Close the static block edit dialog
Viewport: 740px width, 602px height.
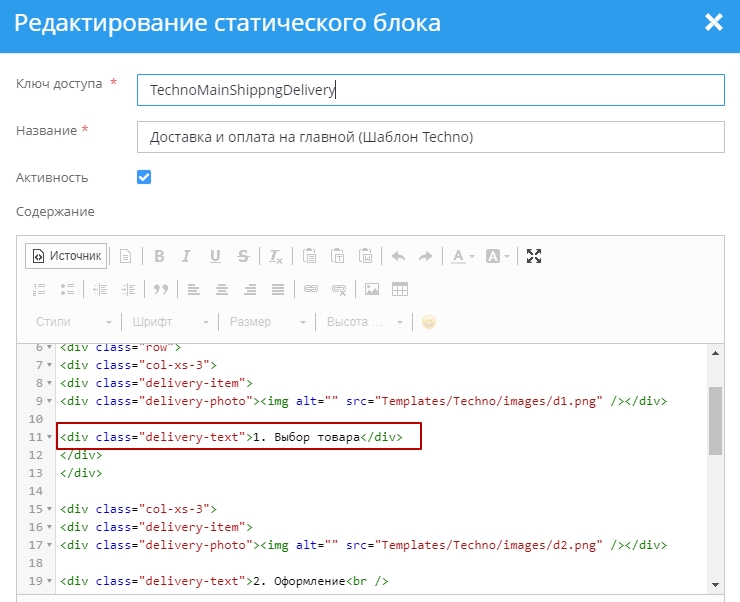tap(713, 23)
